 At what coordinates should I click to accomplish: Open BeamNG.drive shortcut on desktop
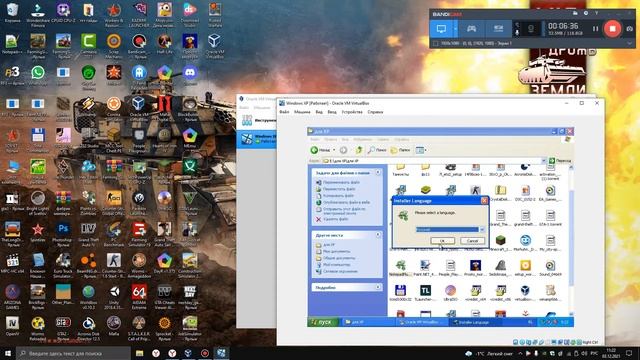tap(89, 264)
